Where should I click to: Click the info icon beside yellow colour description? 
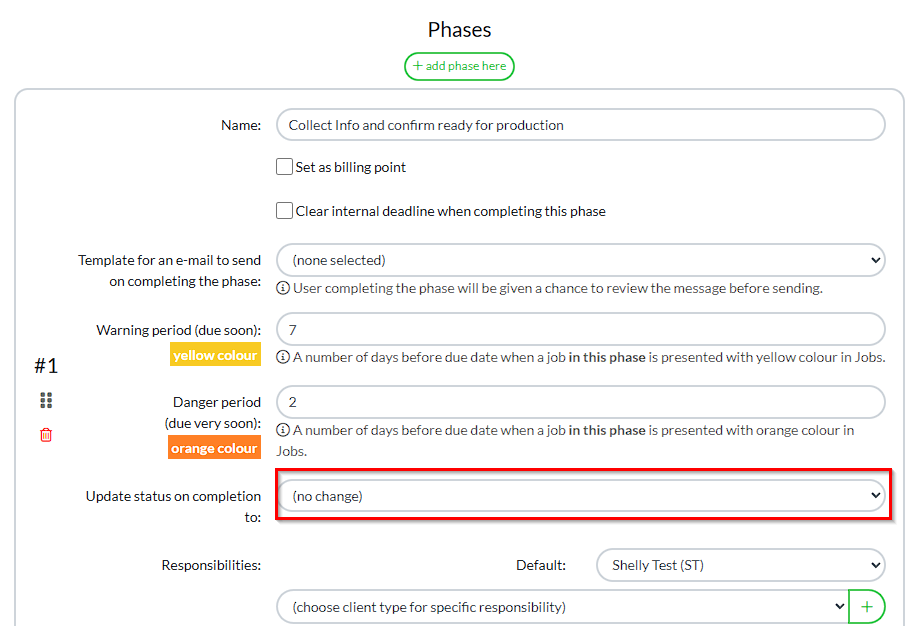(x=283, y=357)
